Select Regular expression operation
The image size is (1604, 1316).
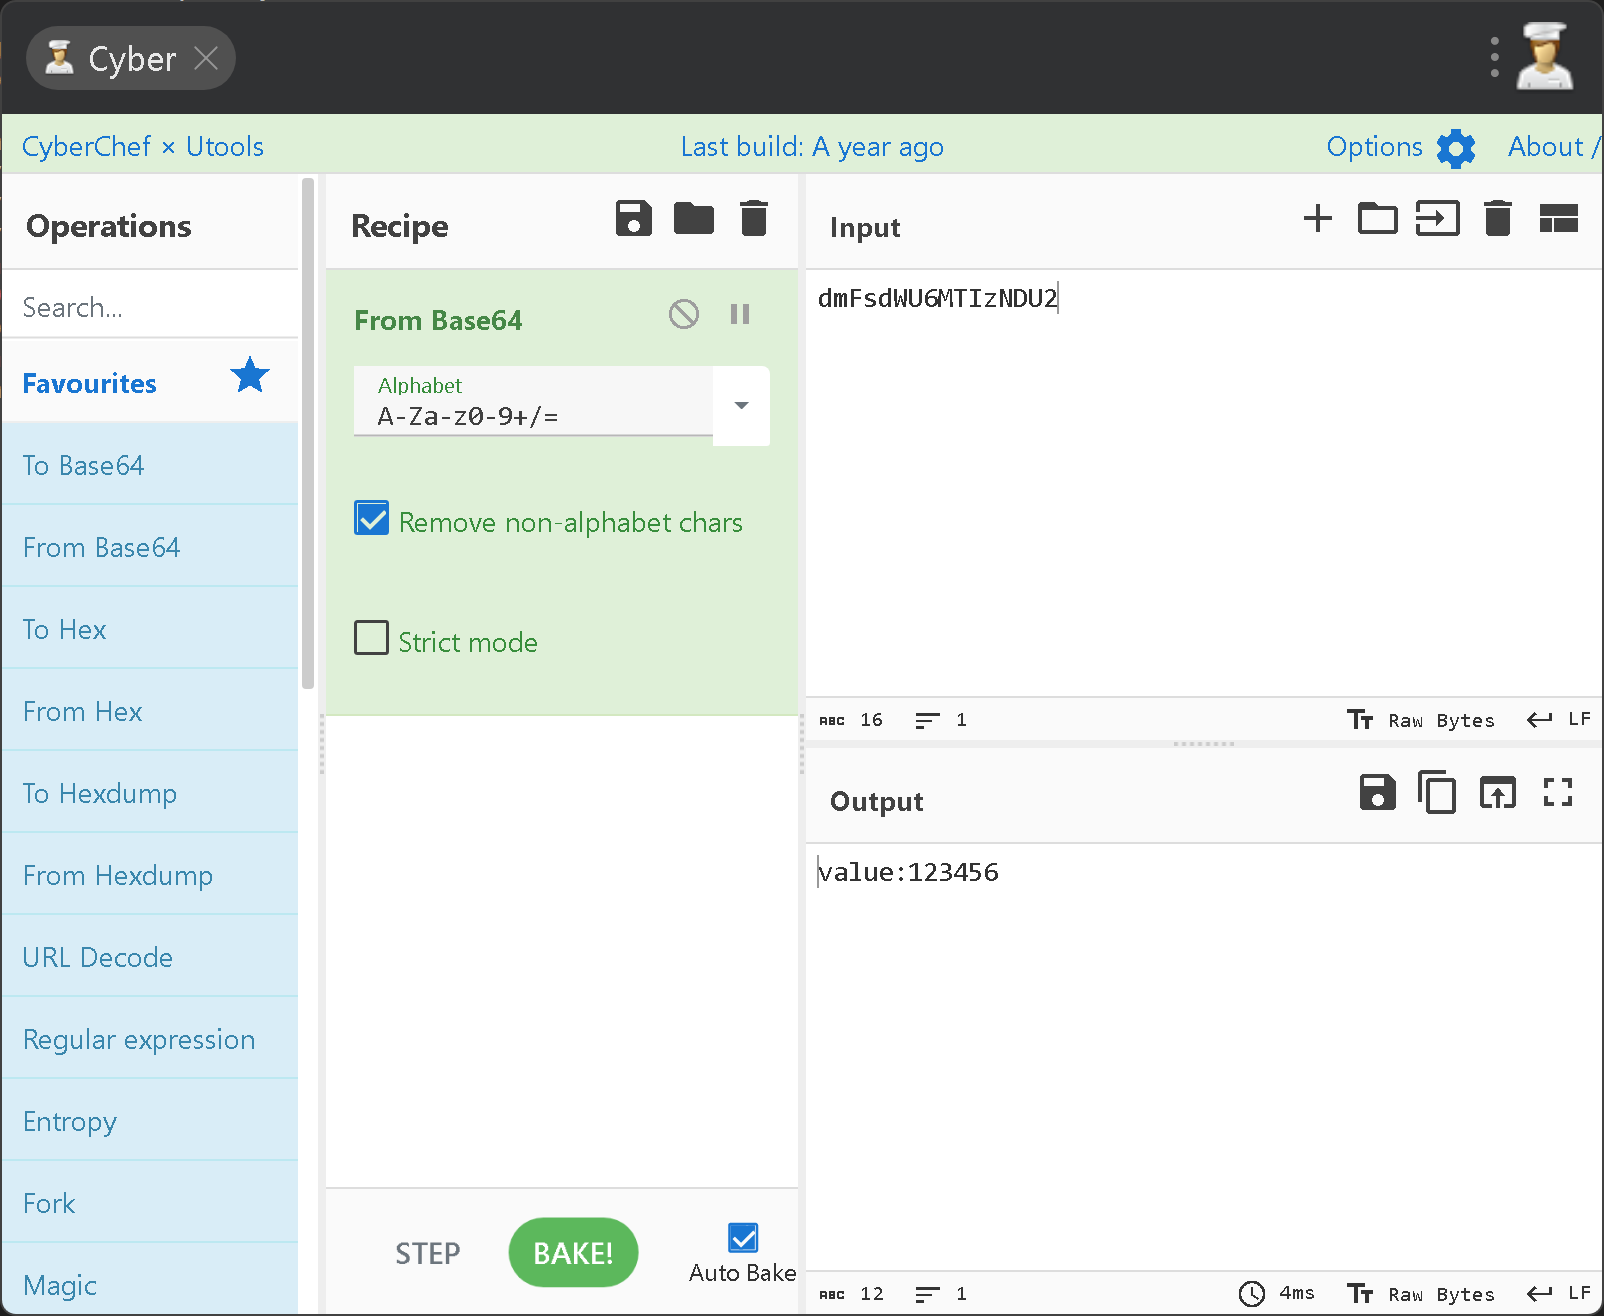point(150,1039)
